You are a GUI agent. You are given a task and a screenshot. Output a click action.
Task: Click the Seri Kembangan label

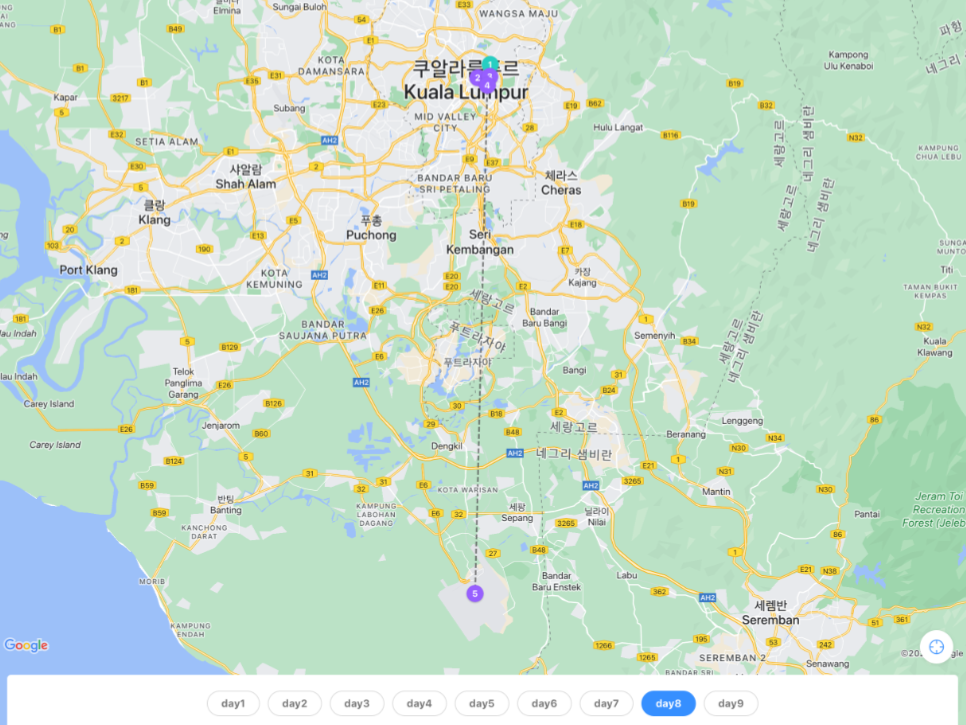click(x=480, y=242)
